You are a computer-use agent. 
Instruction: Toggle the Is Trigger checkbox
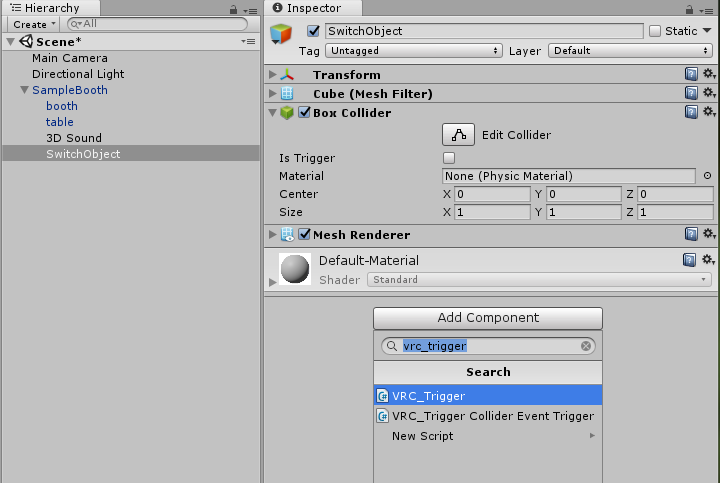pos(449,158)
